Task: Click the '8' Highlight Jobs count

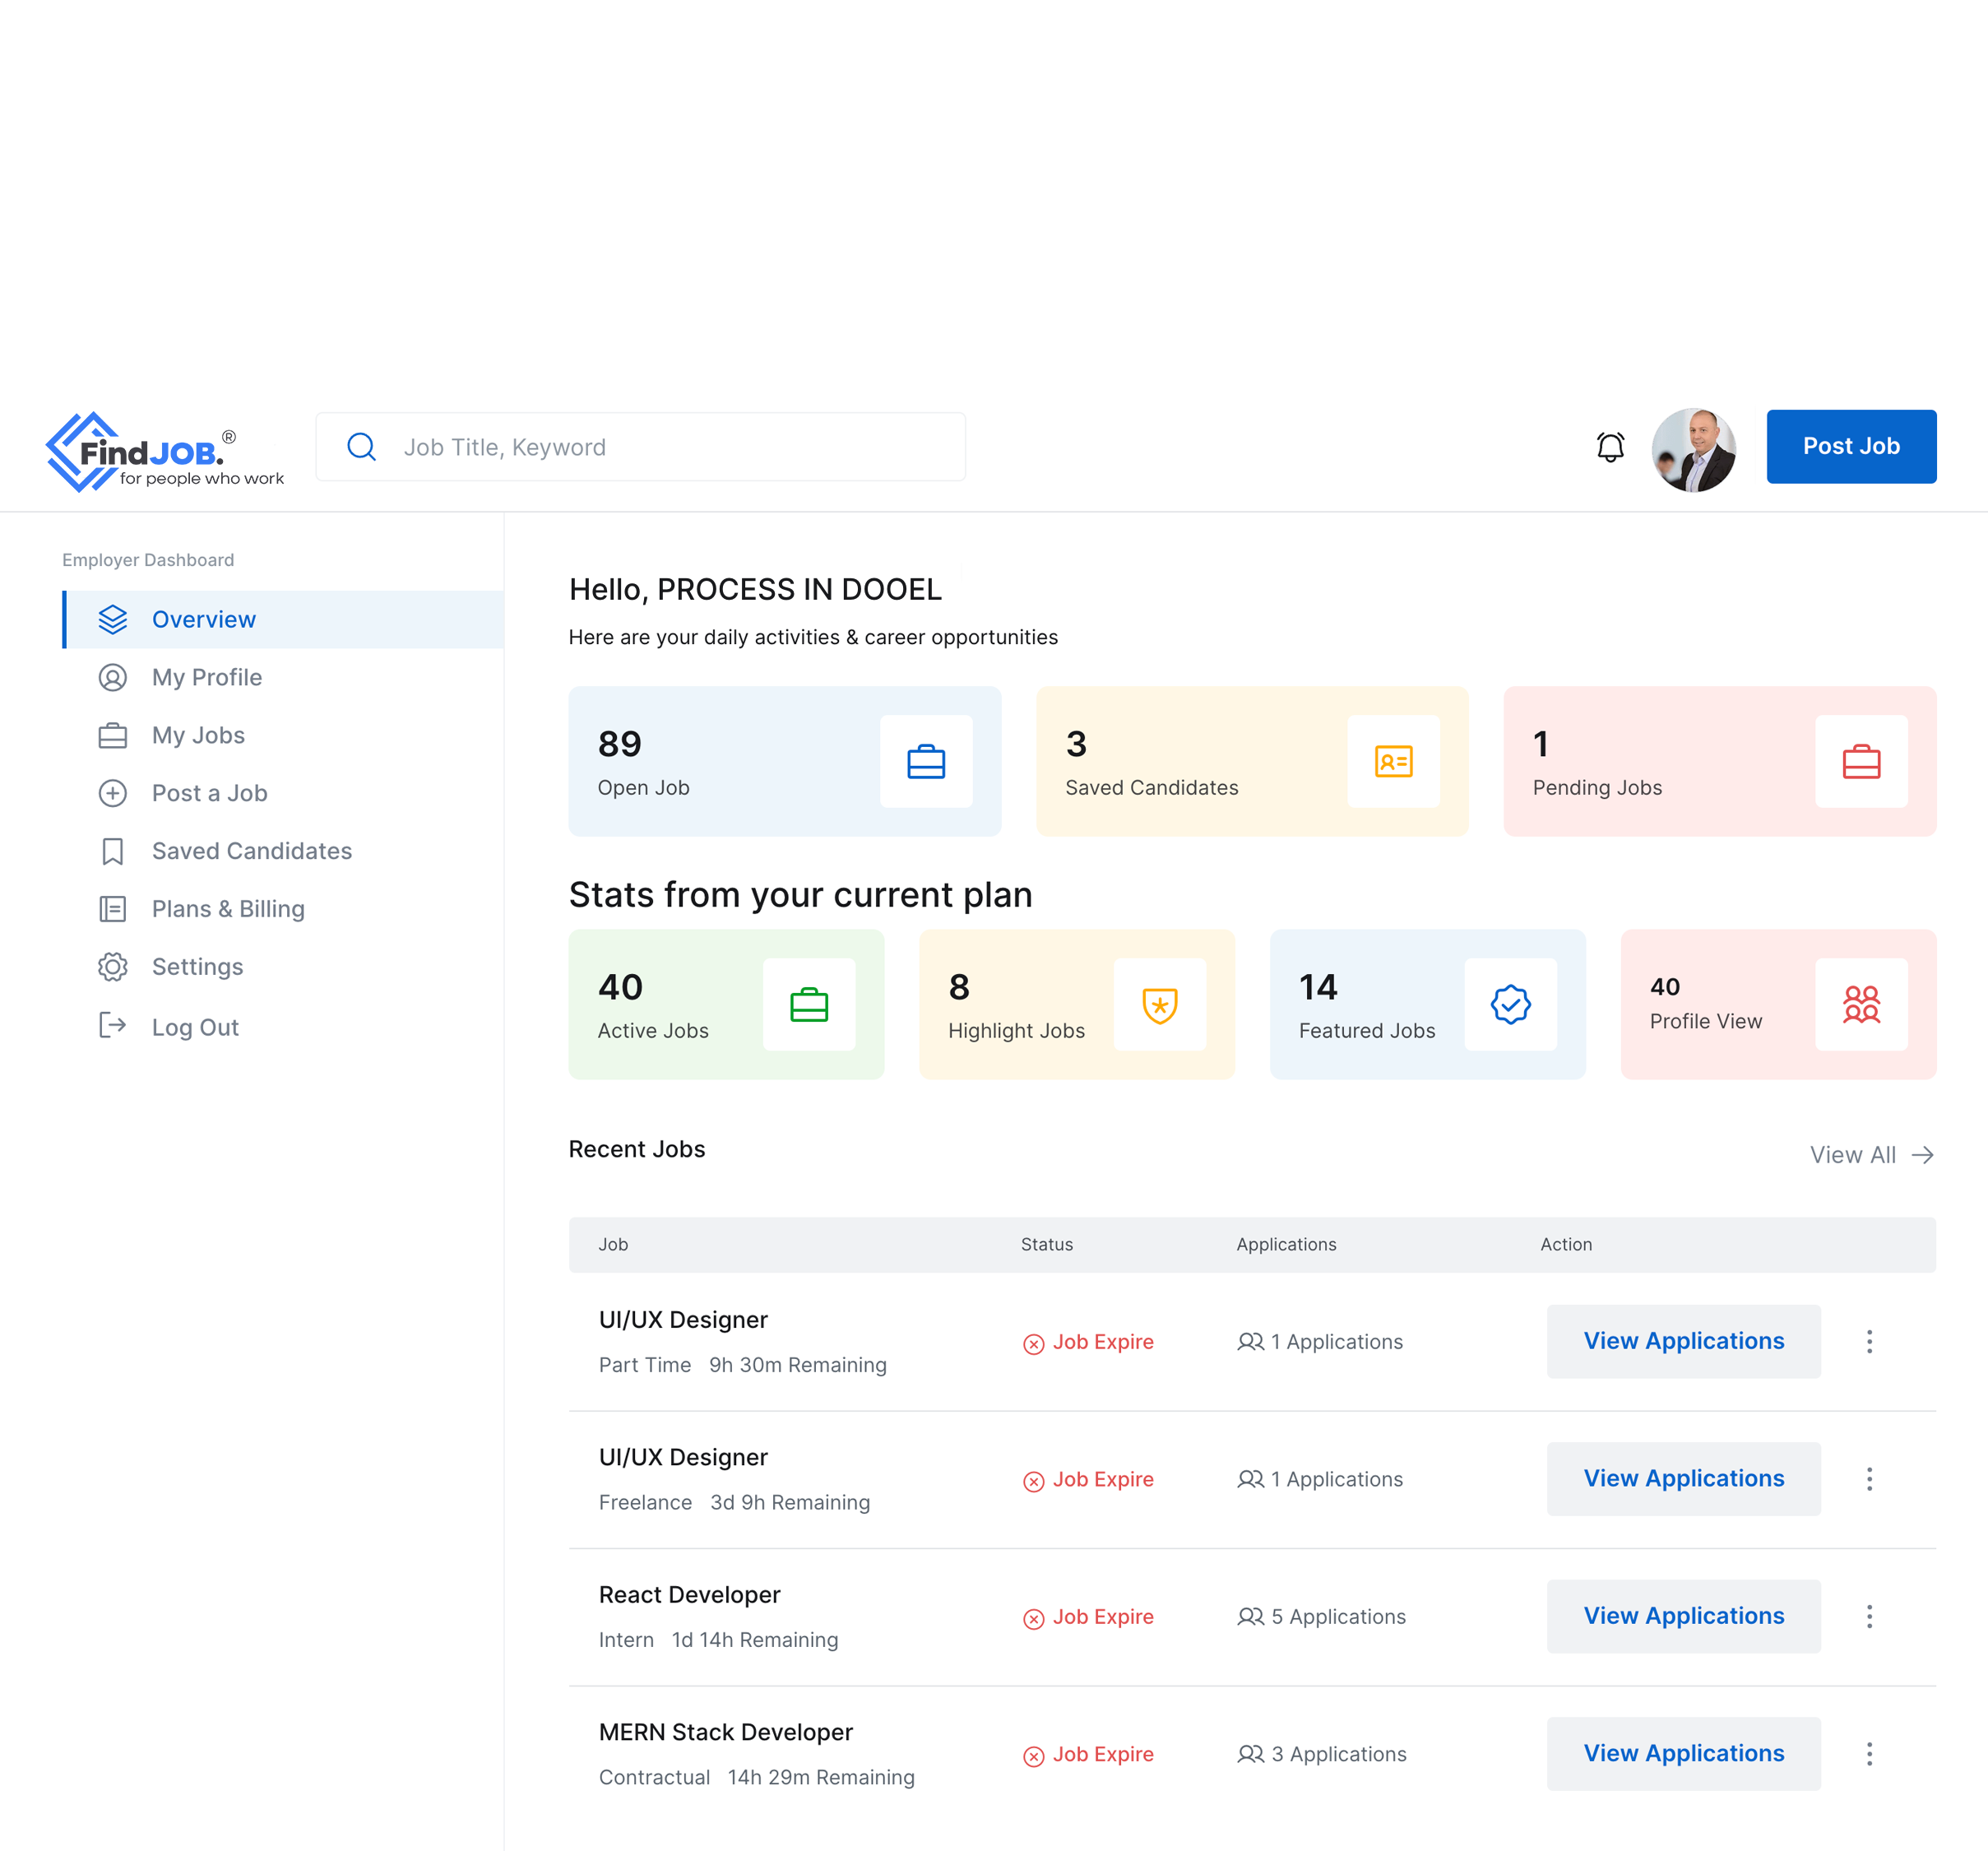Action: (x=959, y=987)
